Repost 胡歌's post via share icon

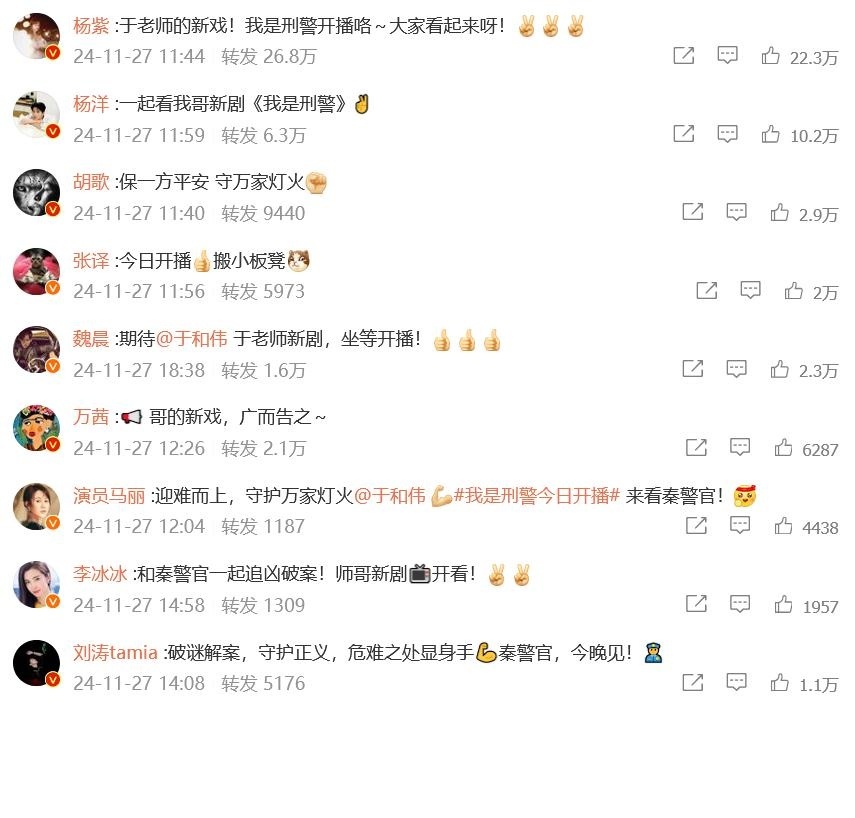point(693,212)
